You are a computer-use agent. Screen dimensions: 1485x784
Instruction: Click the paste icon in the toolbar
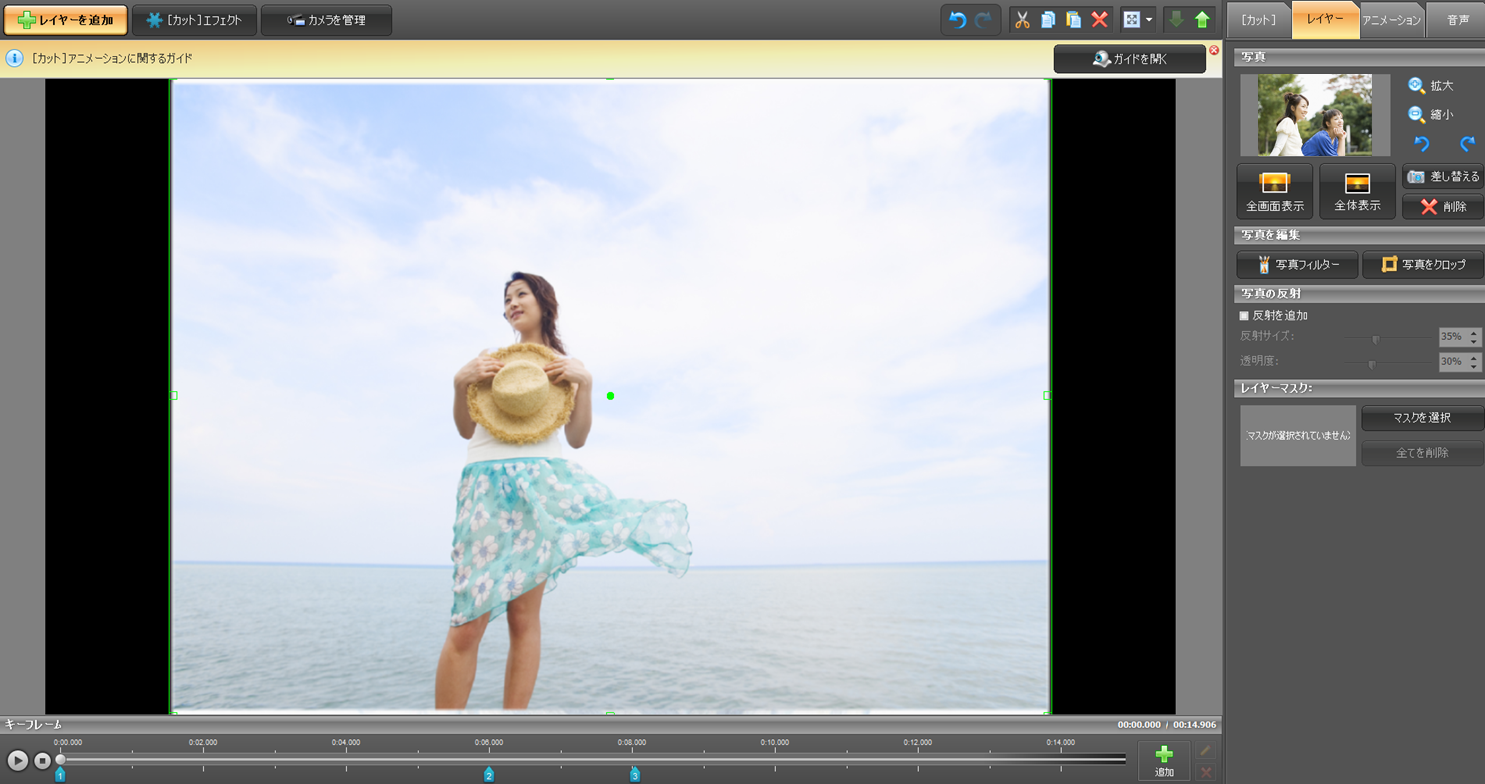coord(1074,20)
